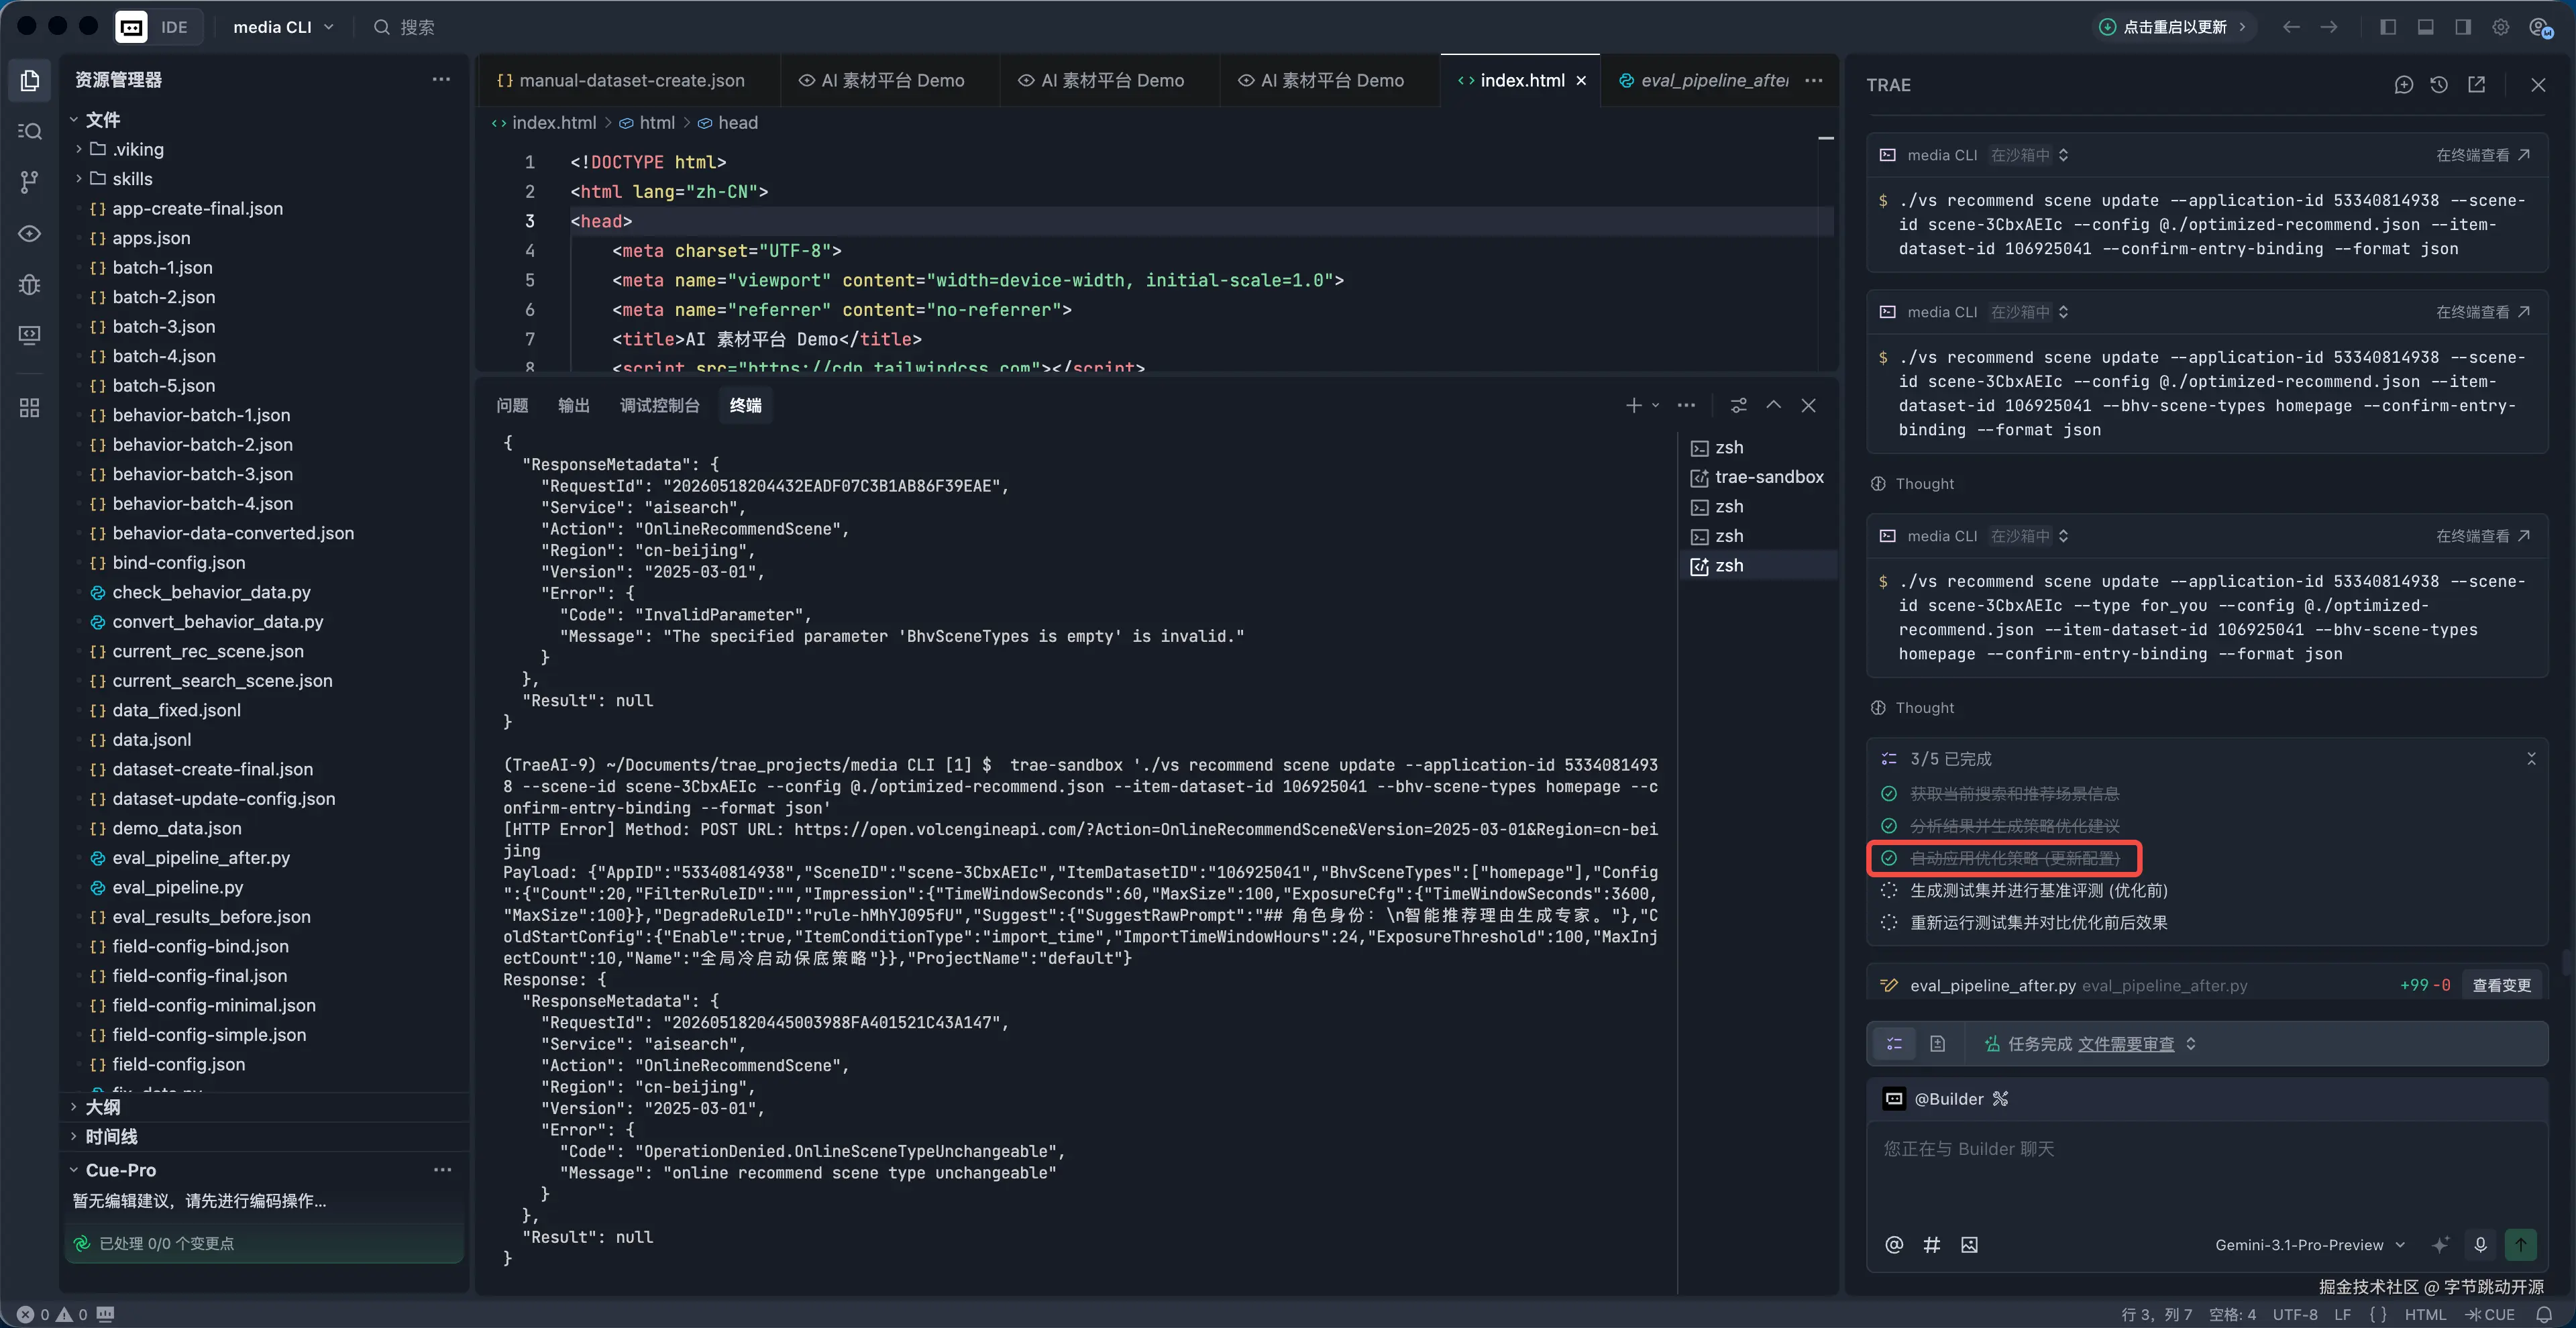This screenshot has width=2576, height=1328.
Task: Click the microphone voice input icon
Action: [x=2480, y=1245]
